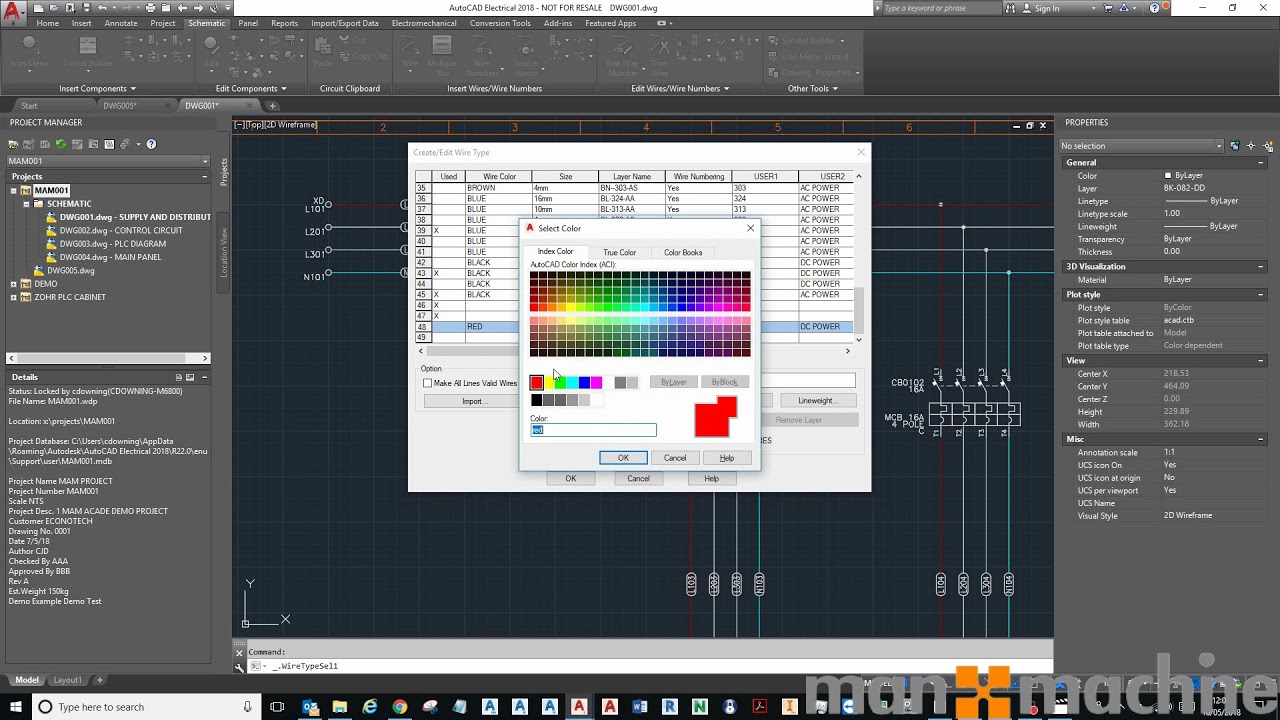Open the Panel ribbon tab

pos(248,23)
